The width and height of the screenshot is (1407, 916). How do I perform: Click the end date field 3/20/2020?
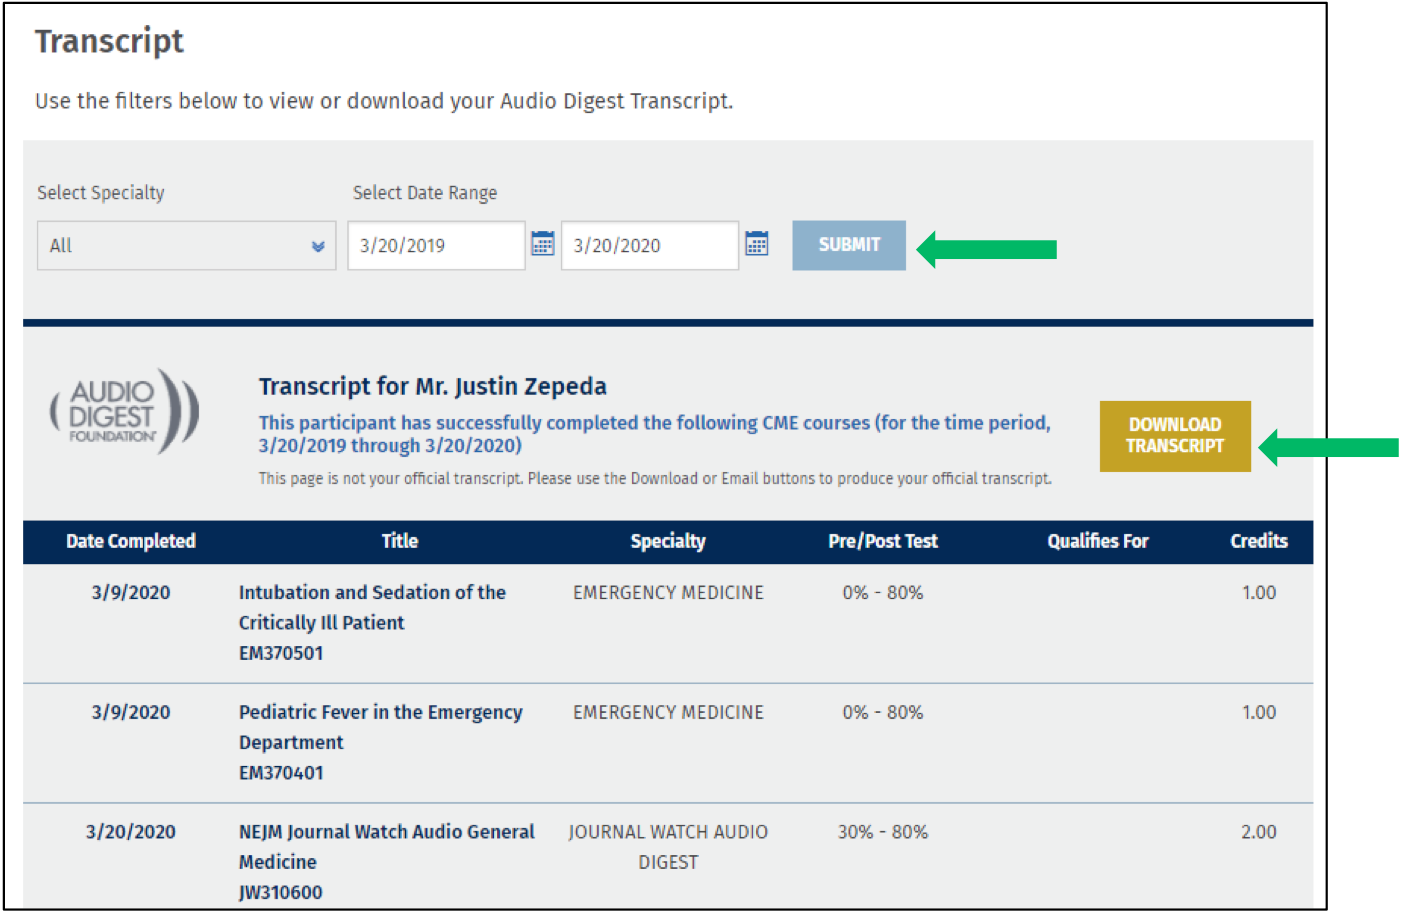coord(650,246)
